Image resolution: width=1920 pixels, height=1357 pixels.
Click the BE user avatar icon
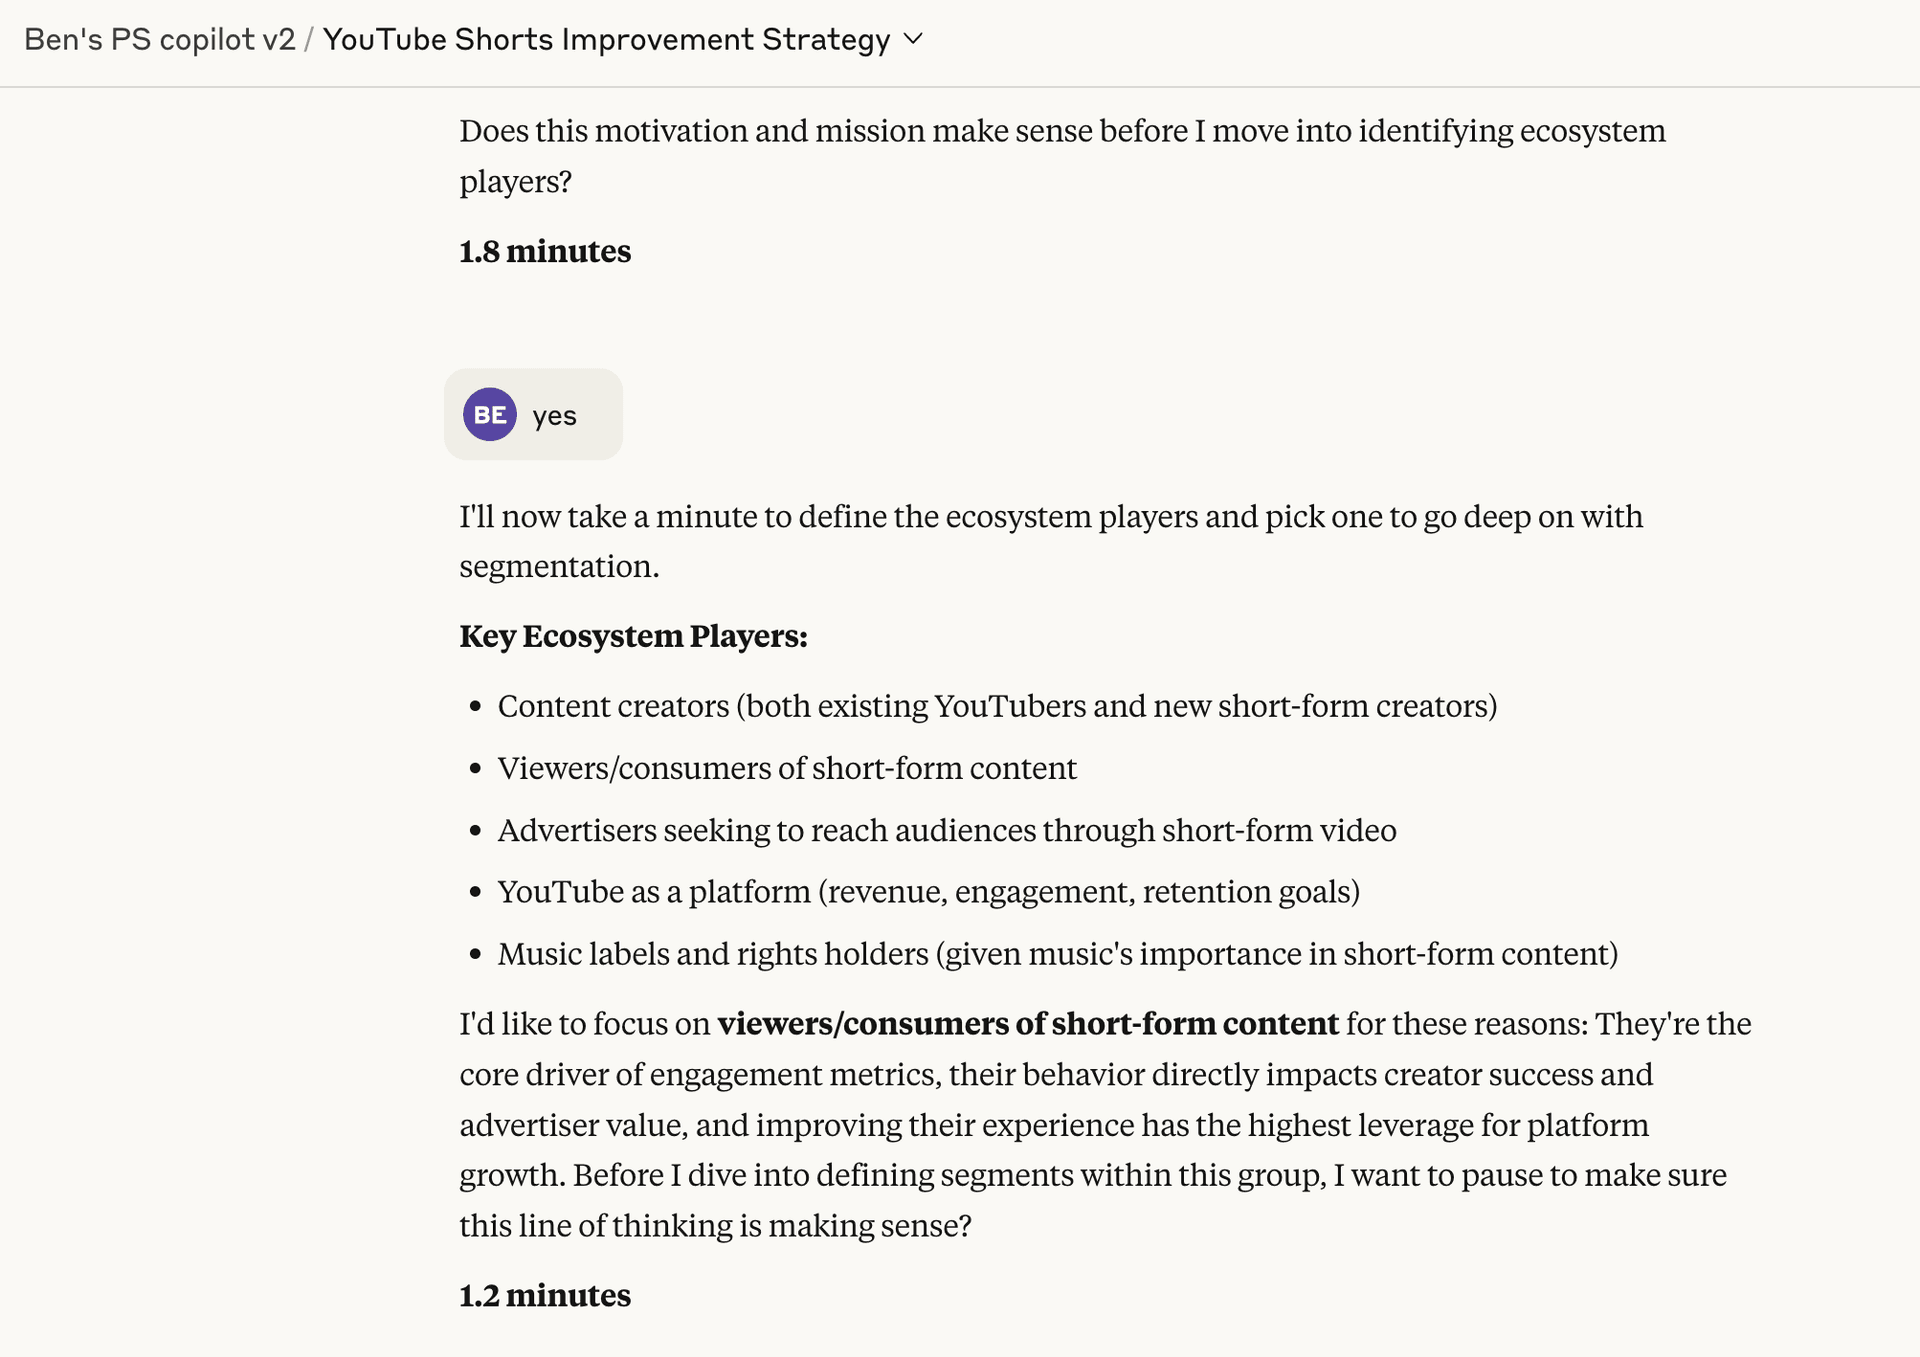pos(490,414)
